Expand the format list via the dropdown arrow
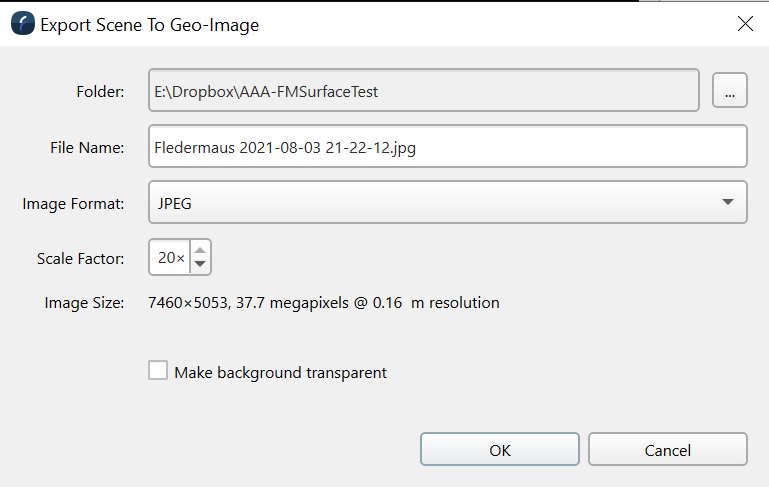The image size is (769, 487). pyautogui.click(x=727, y=203)
